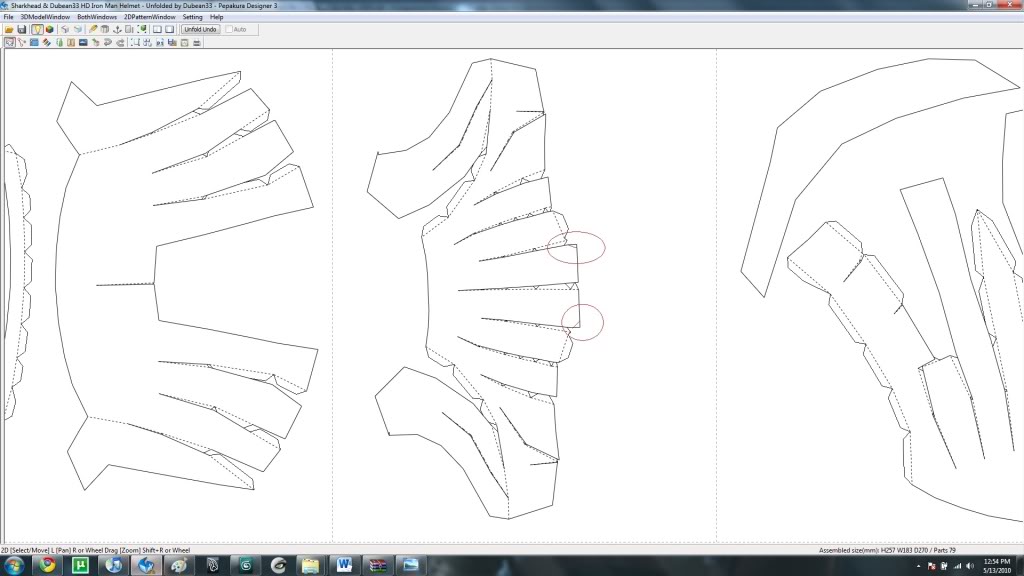The width and height of the screenshot is (1024, 576).
Task: Toggle the light bulb lighting icon
Action: tap(37, 29)
